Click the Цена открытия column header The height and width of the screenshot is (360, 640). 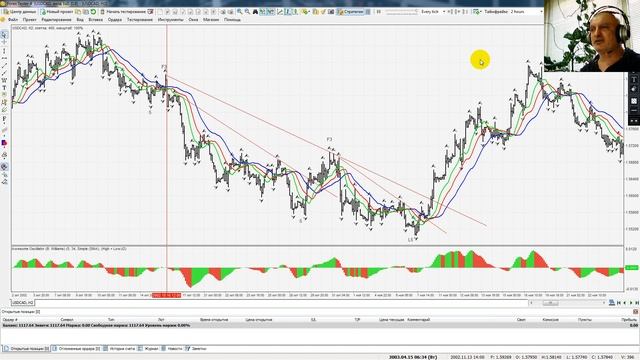pyautogui.click(x=259, y=320)
